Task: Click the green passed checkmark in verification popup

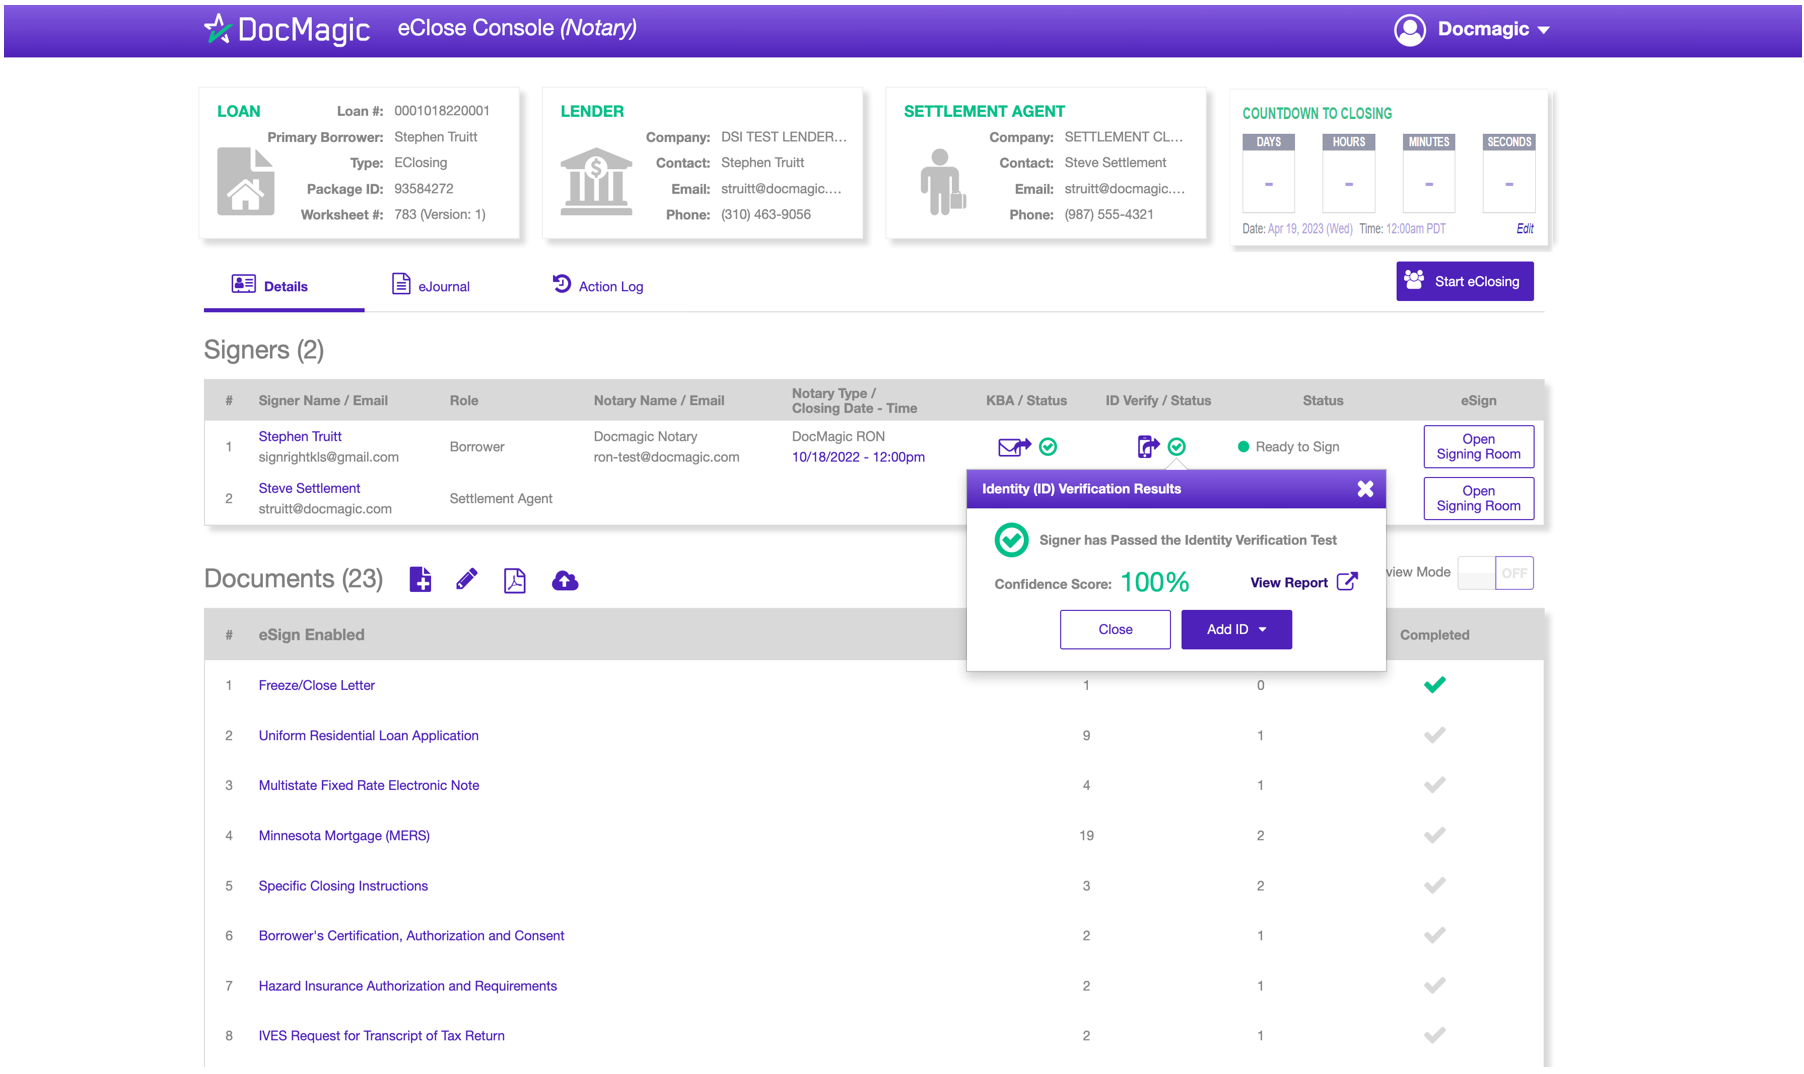Action: tap(1011, 540)
